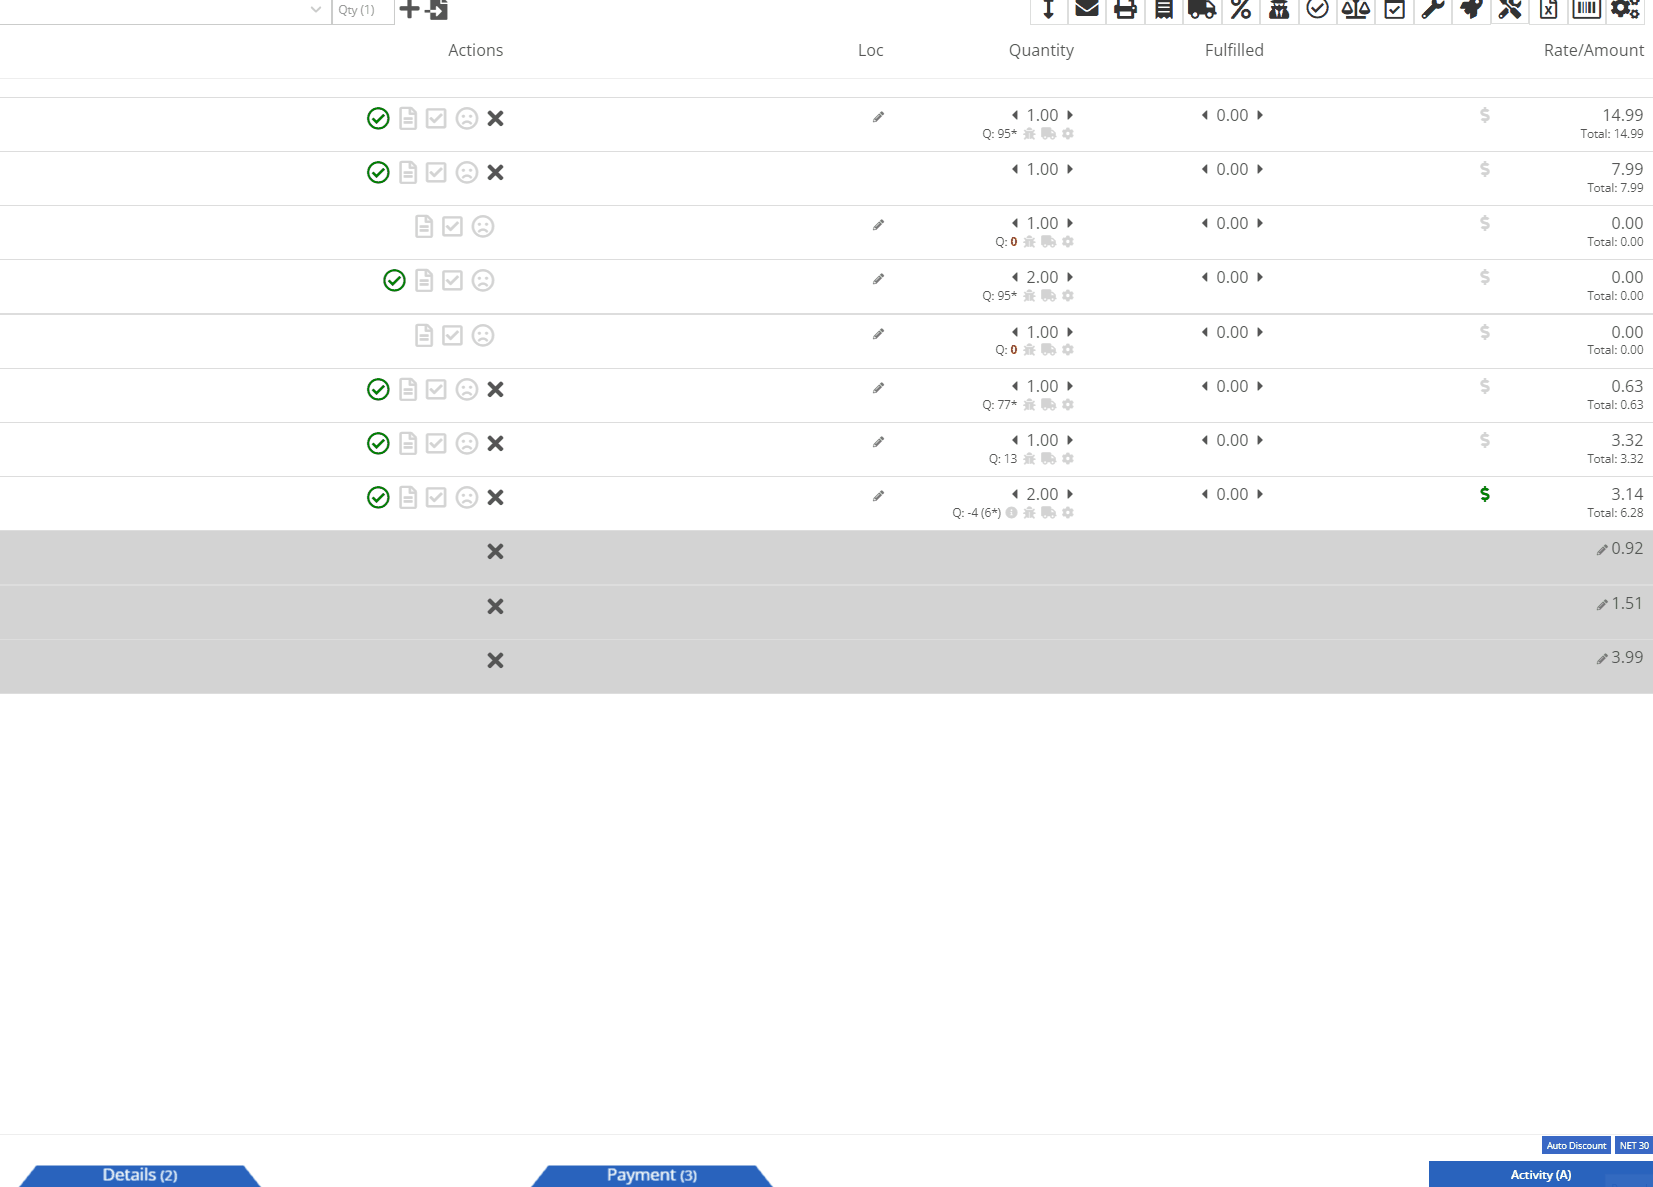Open the Payment (3) tab
The height and width of the screenshot is (1187, 1653).
click(652, 1175)
